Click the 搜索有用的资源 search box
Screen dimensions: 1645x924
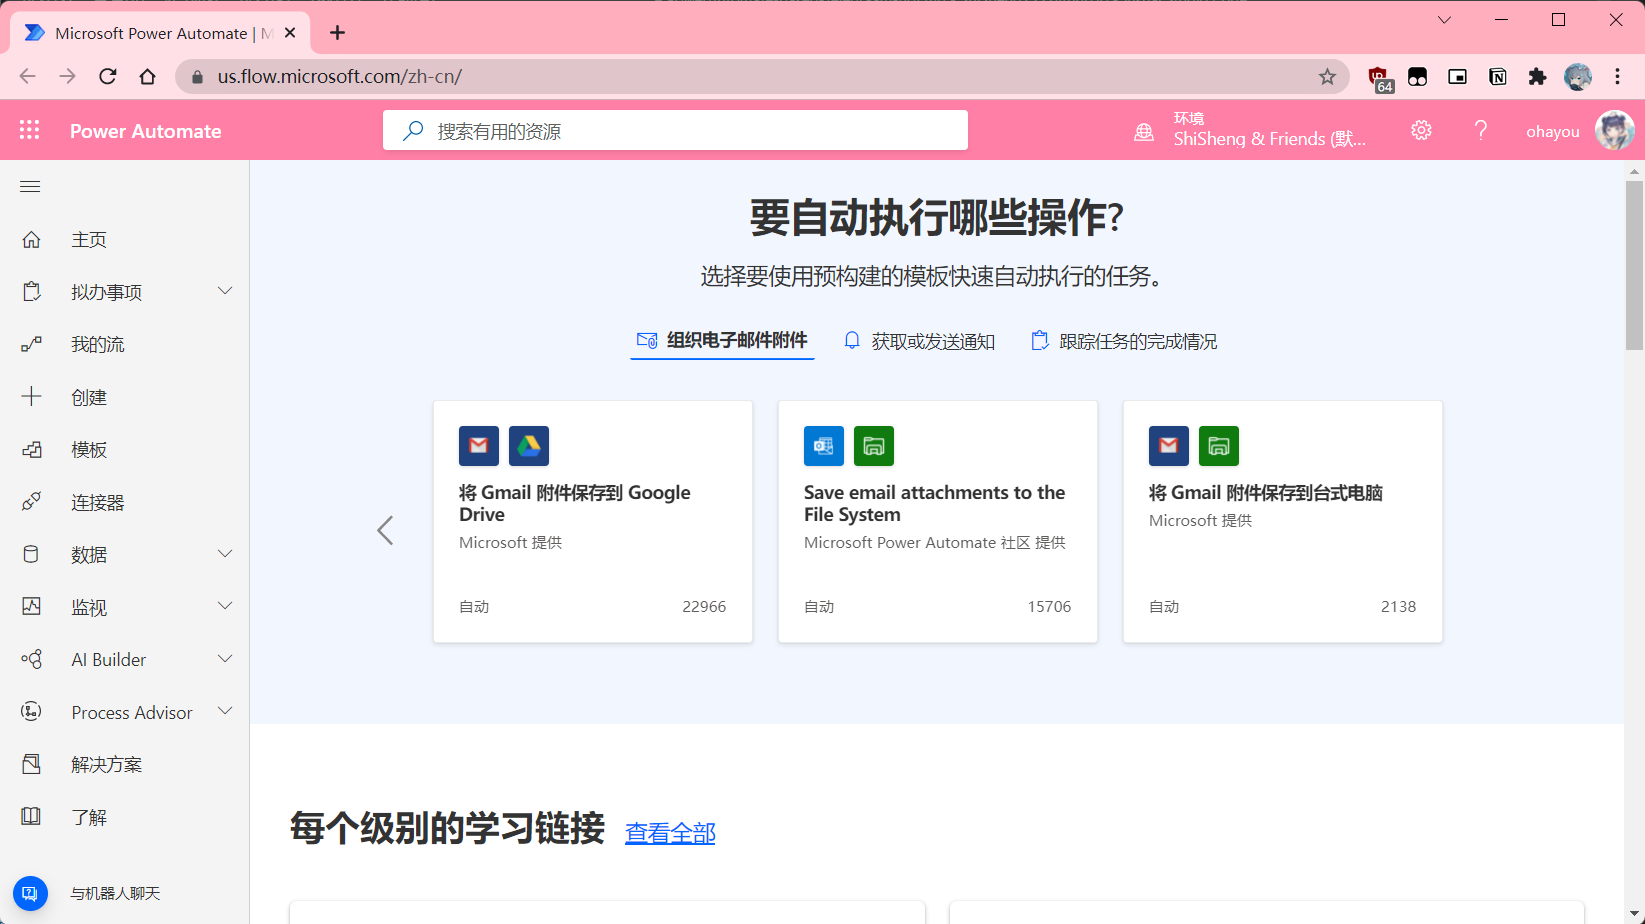(675, 130)
